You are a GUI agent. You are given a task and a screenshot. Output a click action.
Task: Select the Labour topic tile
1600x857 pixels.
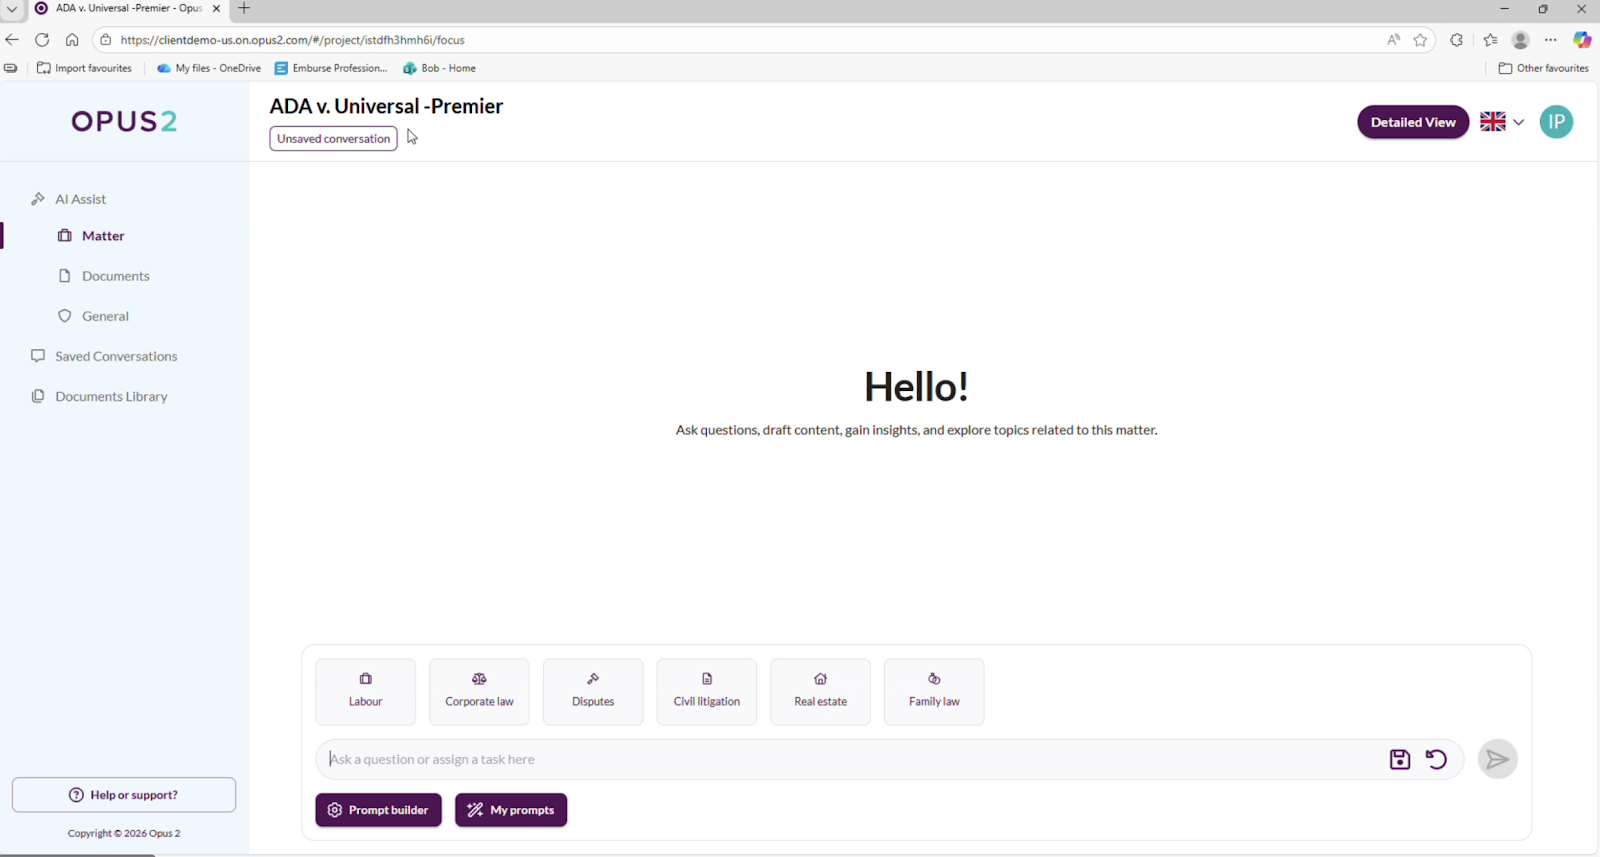click(x=365, y=691)
